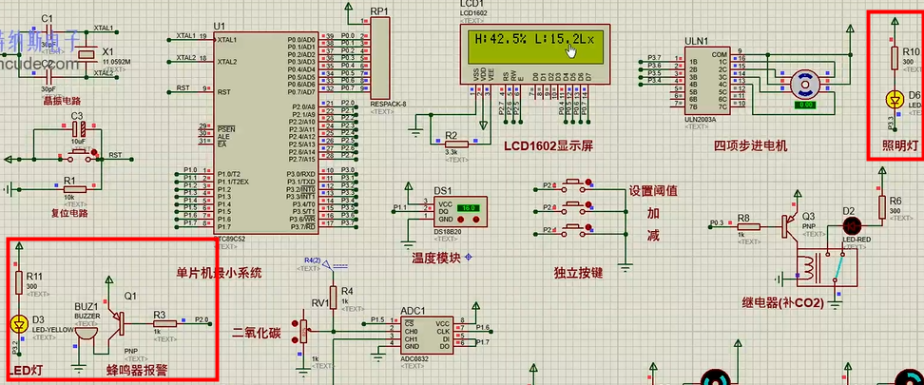The image size is (924, 385).
Task: Select the U1 microcontroller chip body
Action: 266,133
